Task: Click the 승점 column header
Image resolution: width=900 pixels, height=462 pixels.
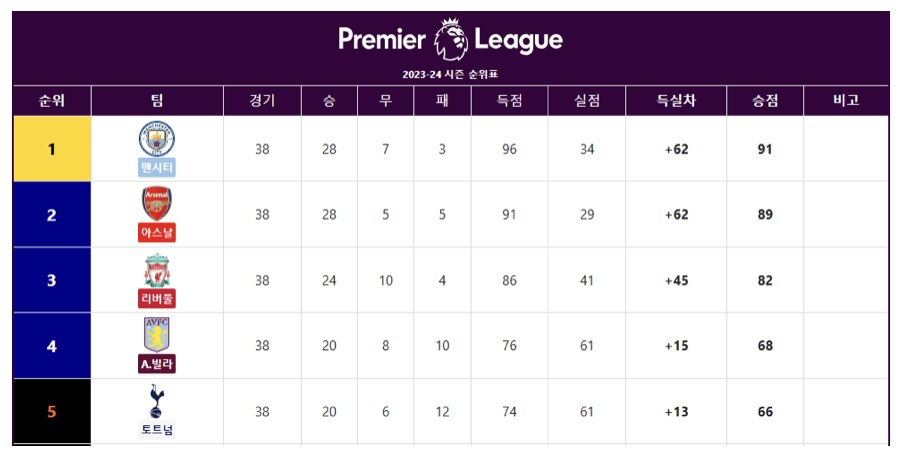Action: (x=765, y=101)
